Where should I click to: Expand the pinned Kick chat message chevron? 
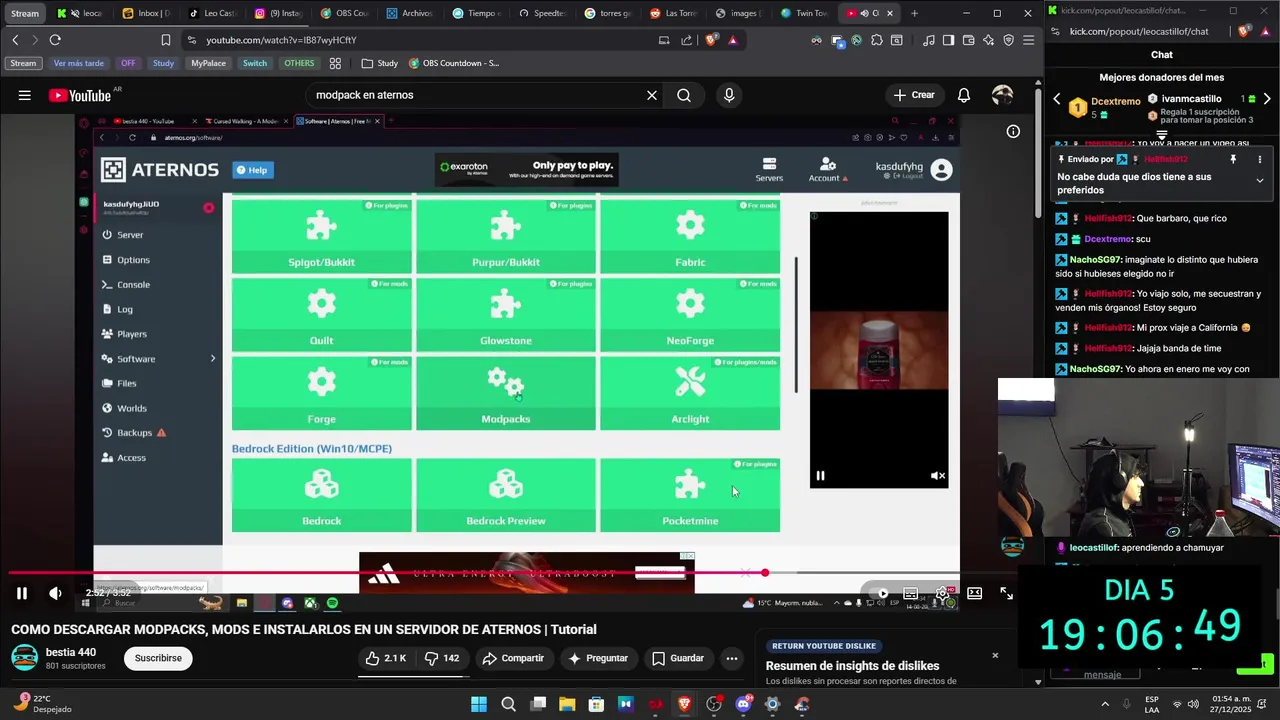pos(1260,181)
